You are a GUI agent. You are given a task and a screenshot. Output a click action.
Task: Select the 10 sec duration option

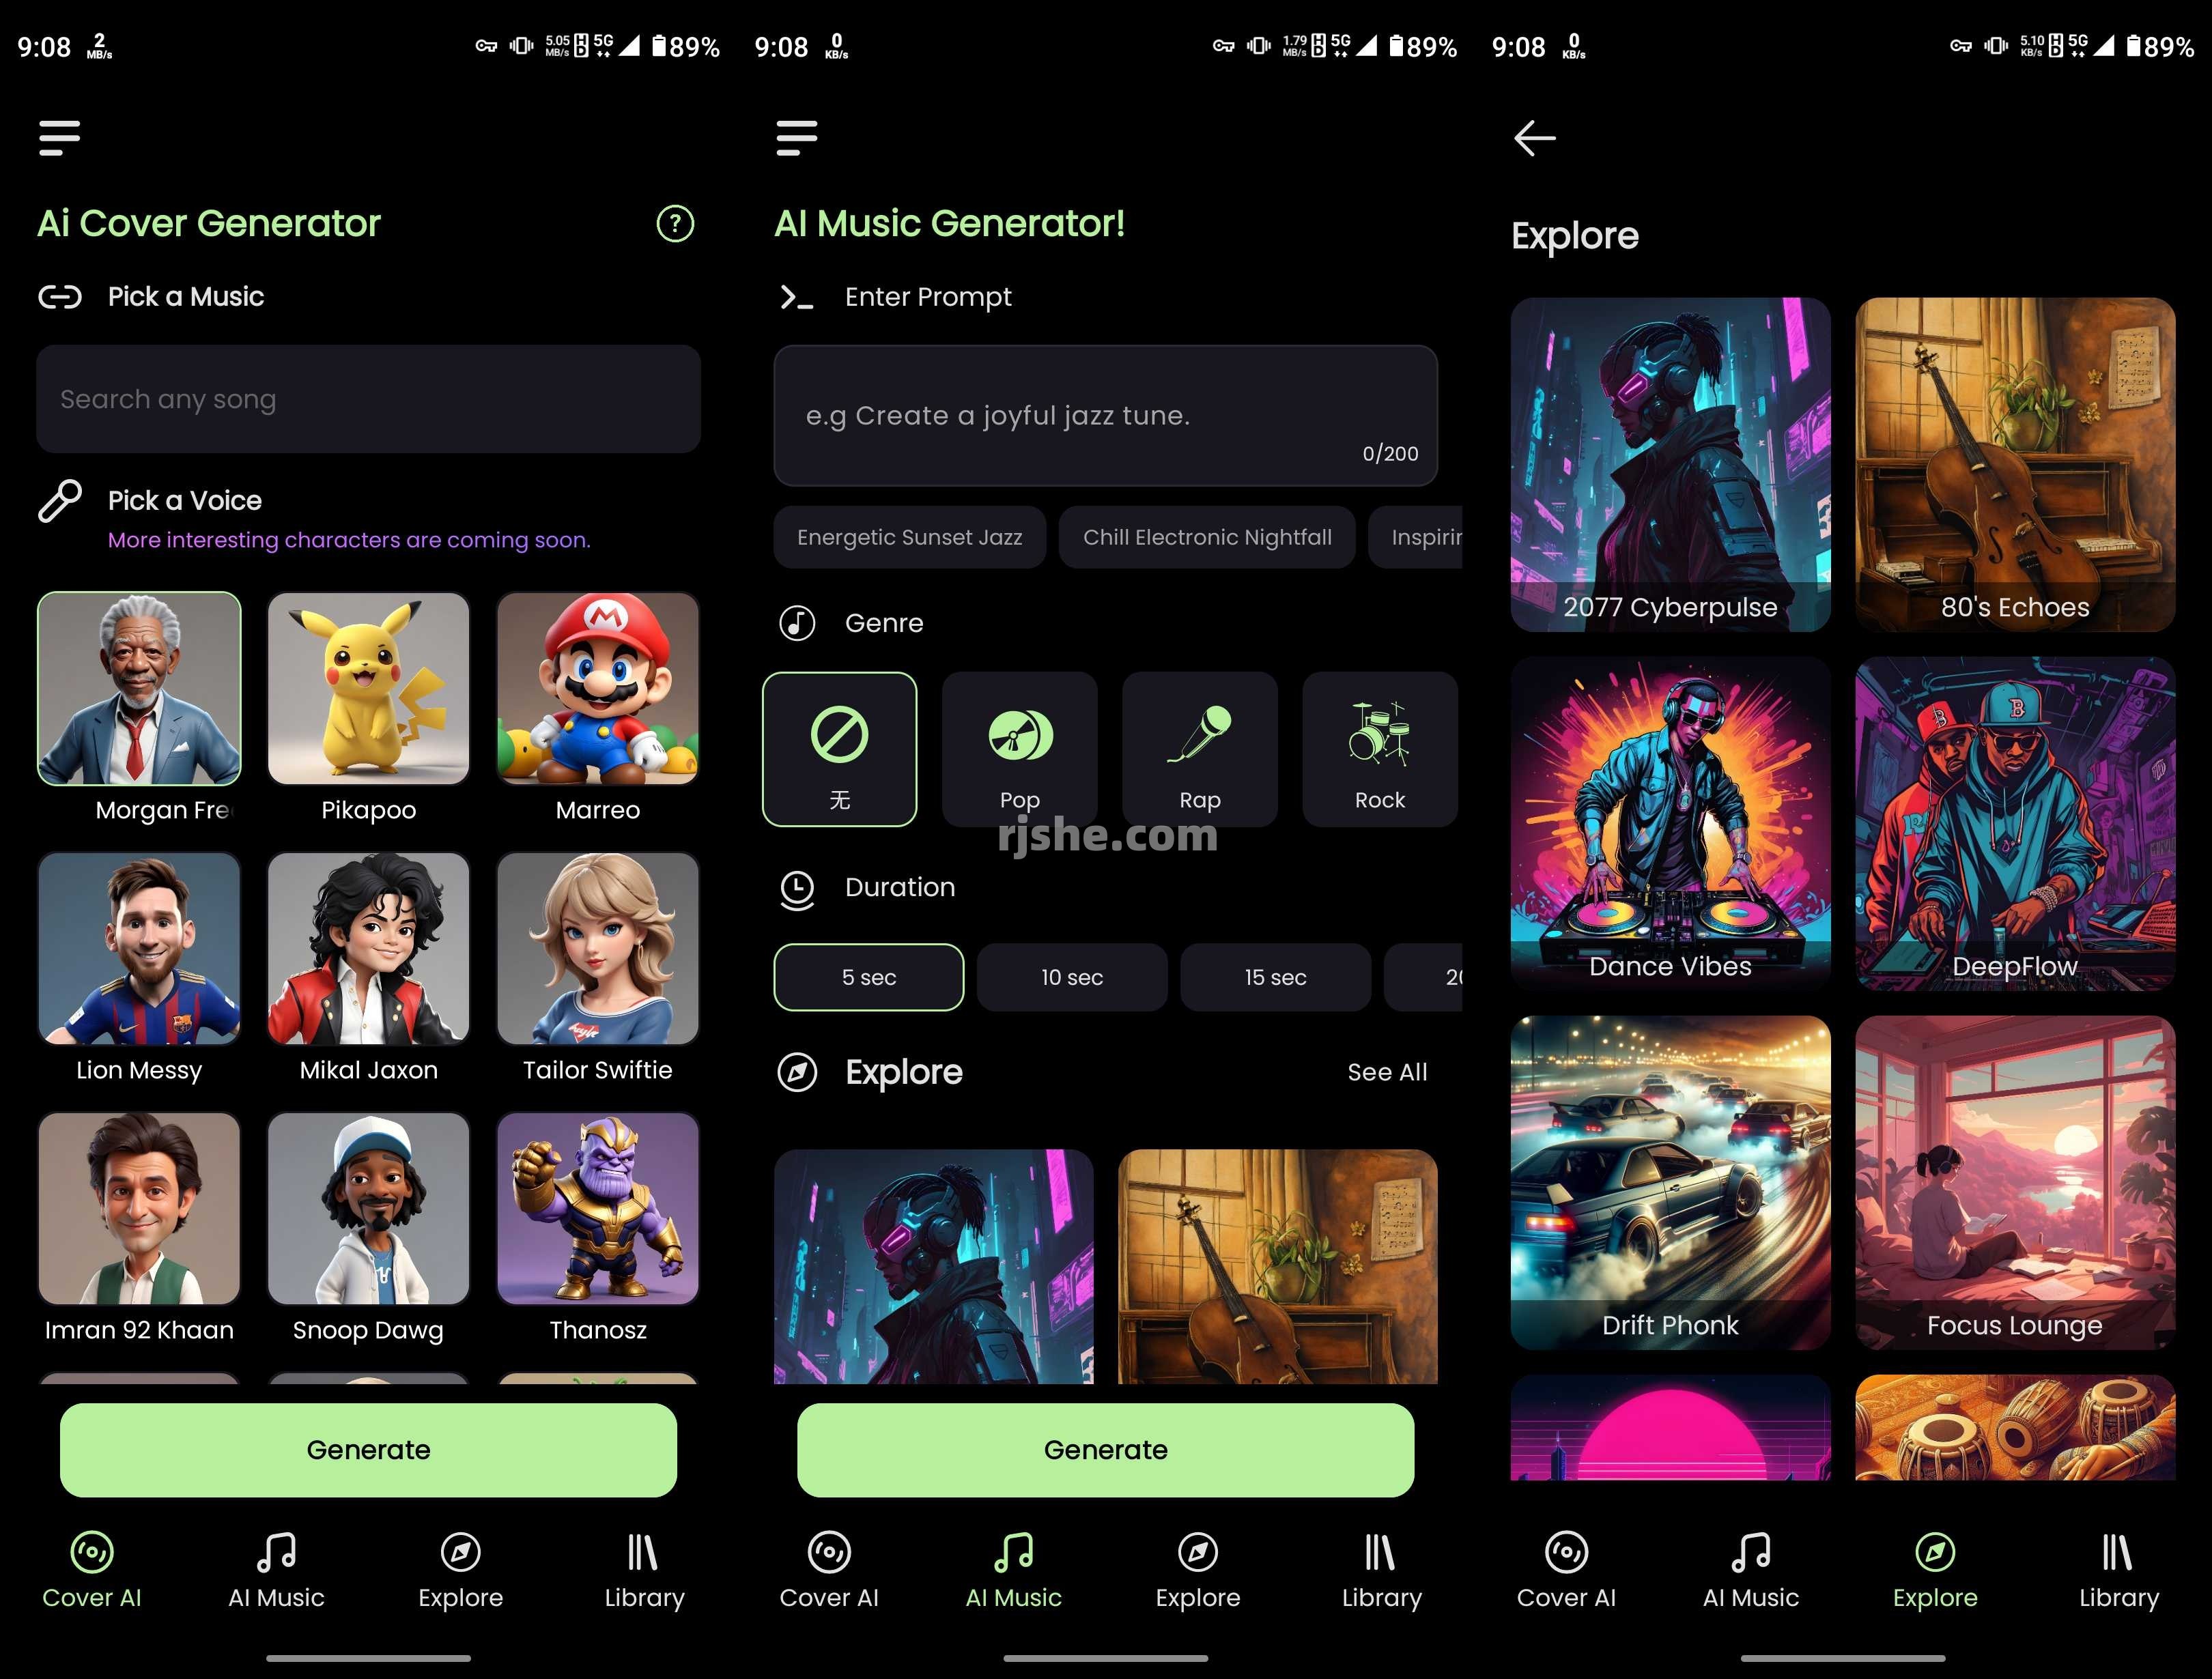point(1073,975)
